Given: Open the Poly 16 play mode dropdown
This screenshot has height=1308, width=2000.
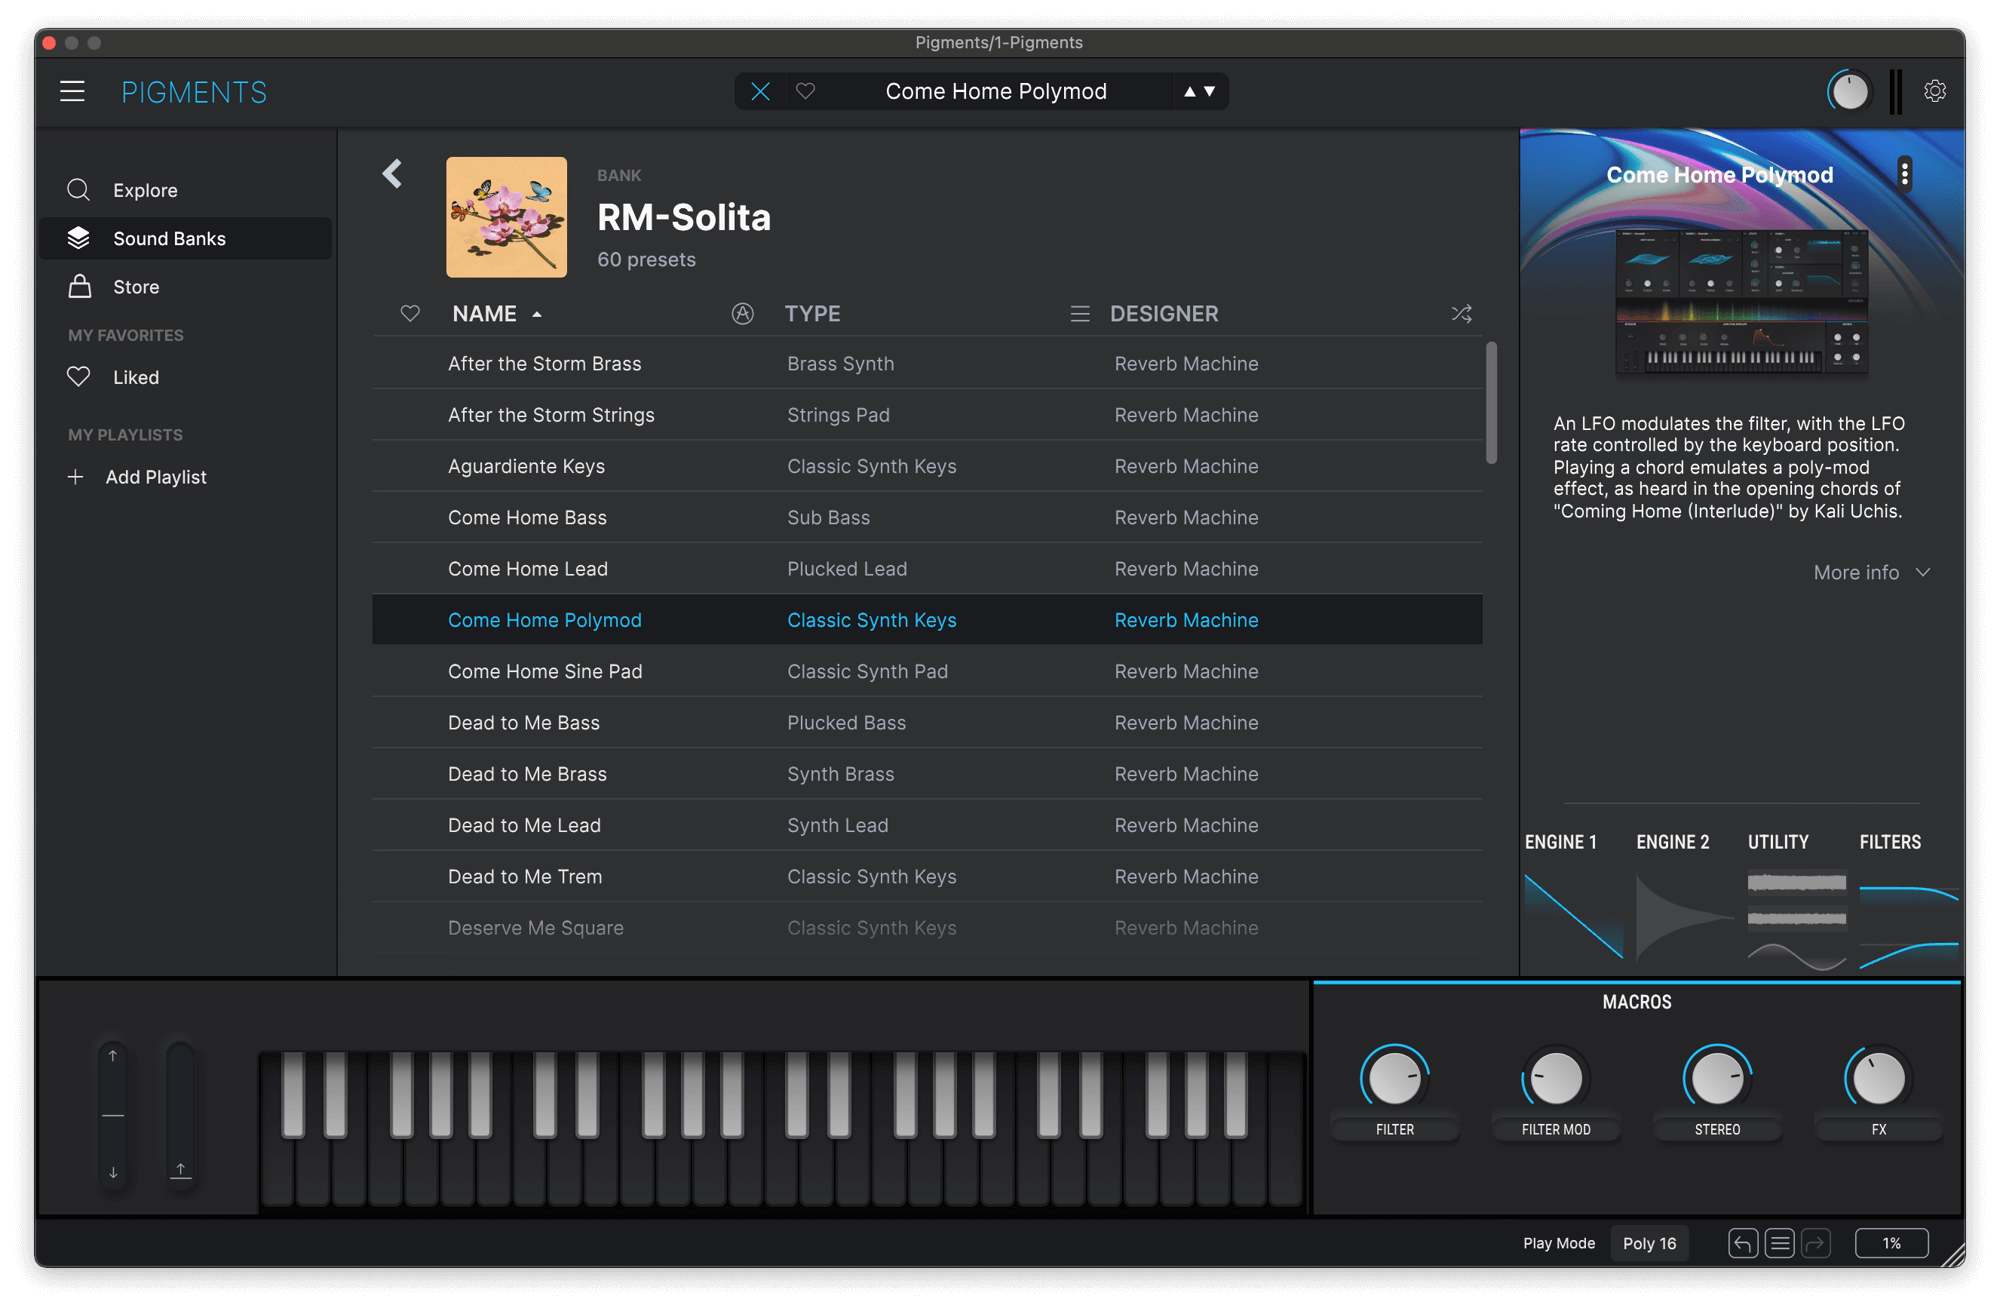Looking at the screenshot, I should 1649,1243.
